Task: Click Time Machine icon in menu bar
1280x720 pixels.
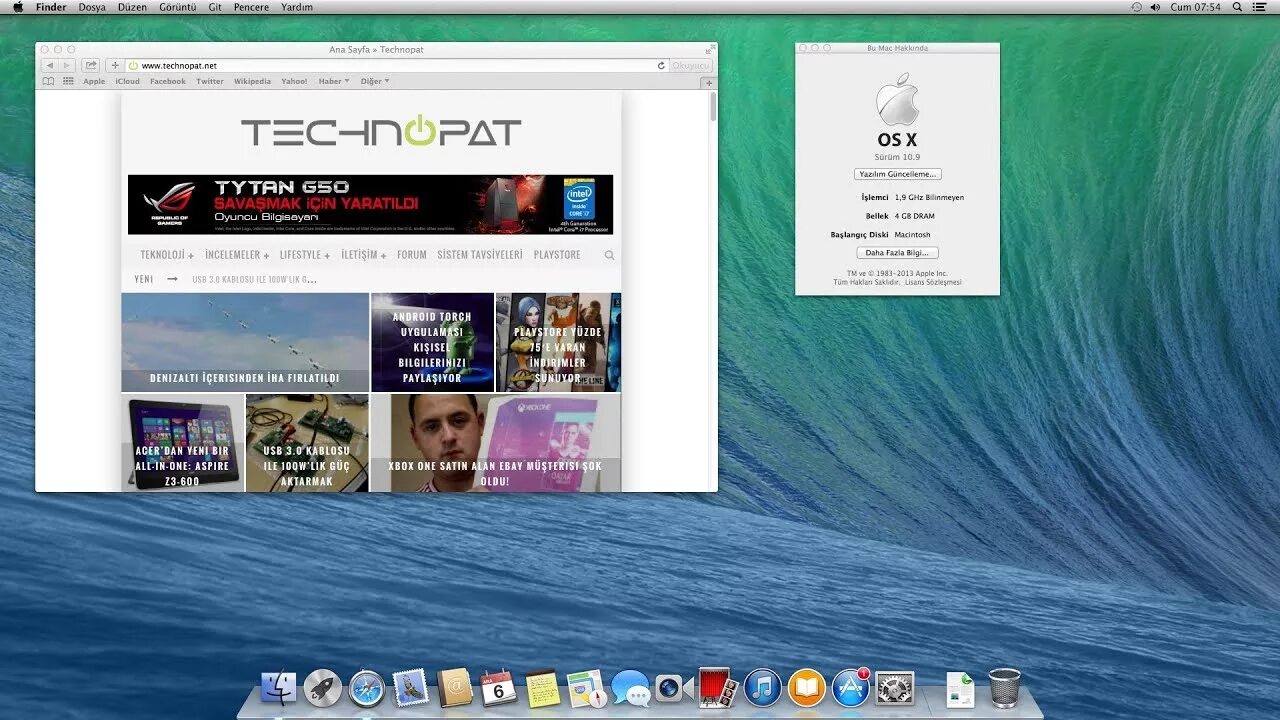Action: (1136, 7)
